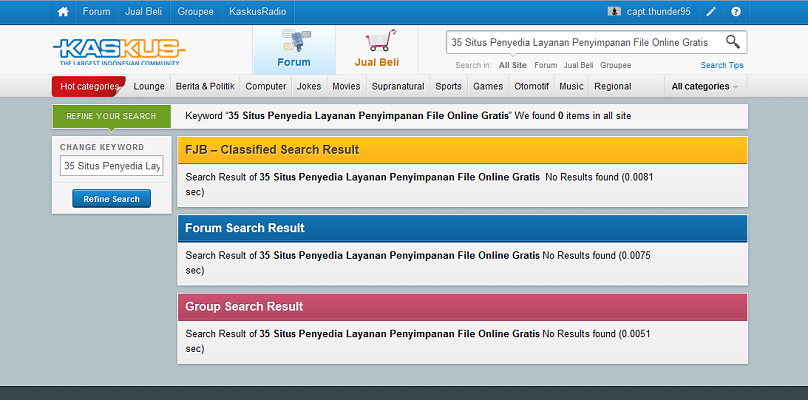This screenshot has width=808, height=400.
Task: Click the main search text field
Action: point(585,42)
